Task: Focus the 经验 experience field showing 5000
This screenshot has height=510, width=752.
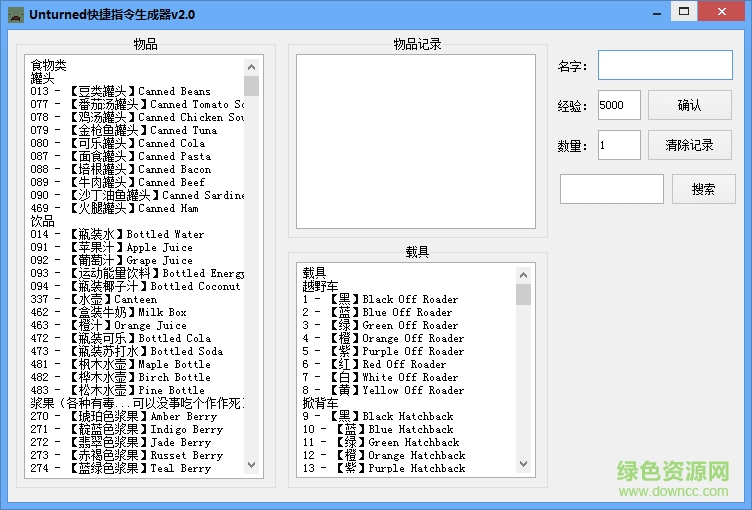Action: [x=619, y=105]
